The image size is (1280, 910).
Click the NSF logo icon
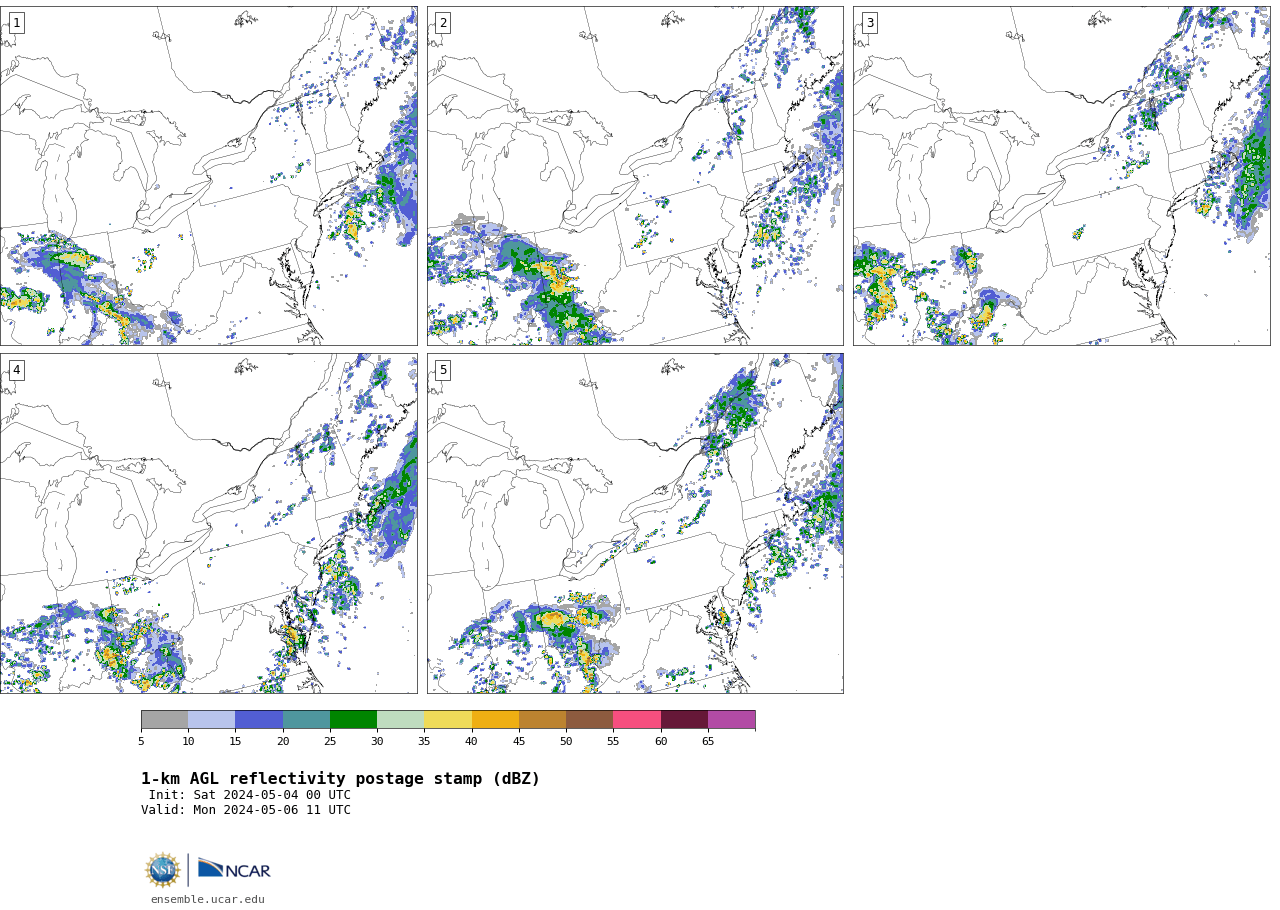coord(163,870)
